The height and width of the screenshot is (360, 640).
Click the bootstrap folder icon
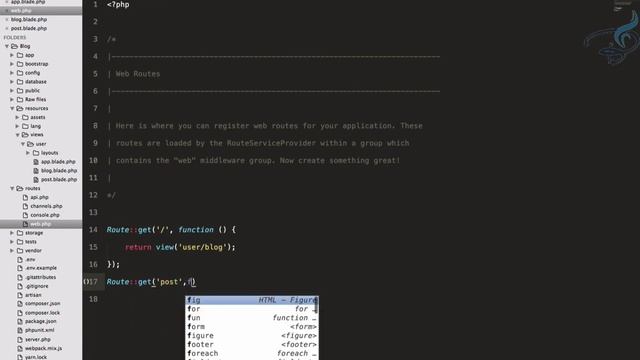click(x=20, y=64)
